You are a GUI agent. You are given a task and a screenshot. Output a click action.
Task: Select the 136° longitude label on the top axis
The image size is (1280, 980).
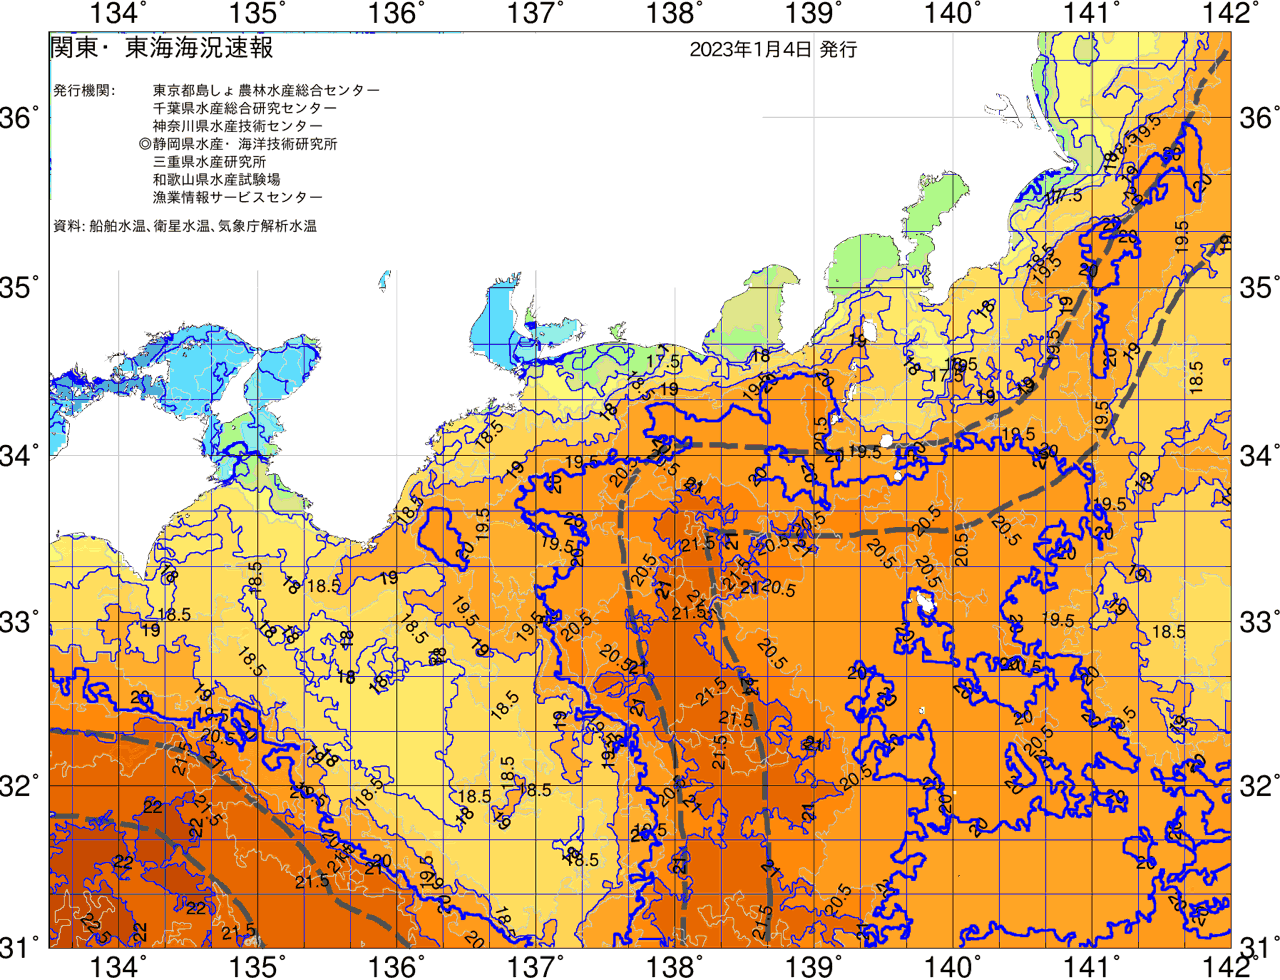[x=396, y=14]
